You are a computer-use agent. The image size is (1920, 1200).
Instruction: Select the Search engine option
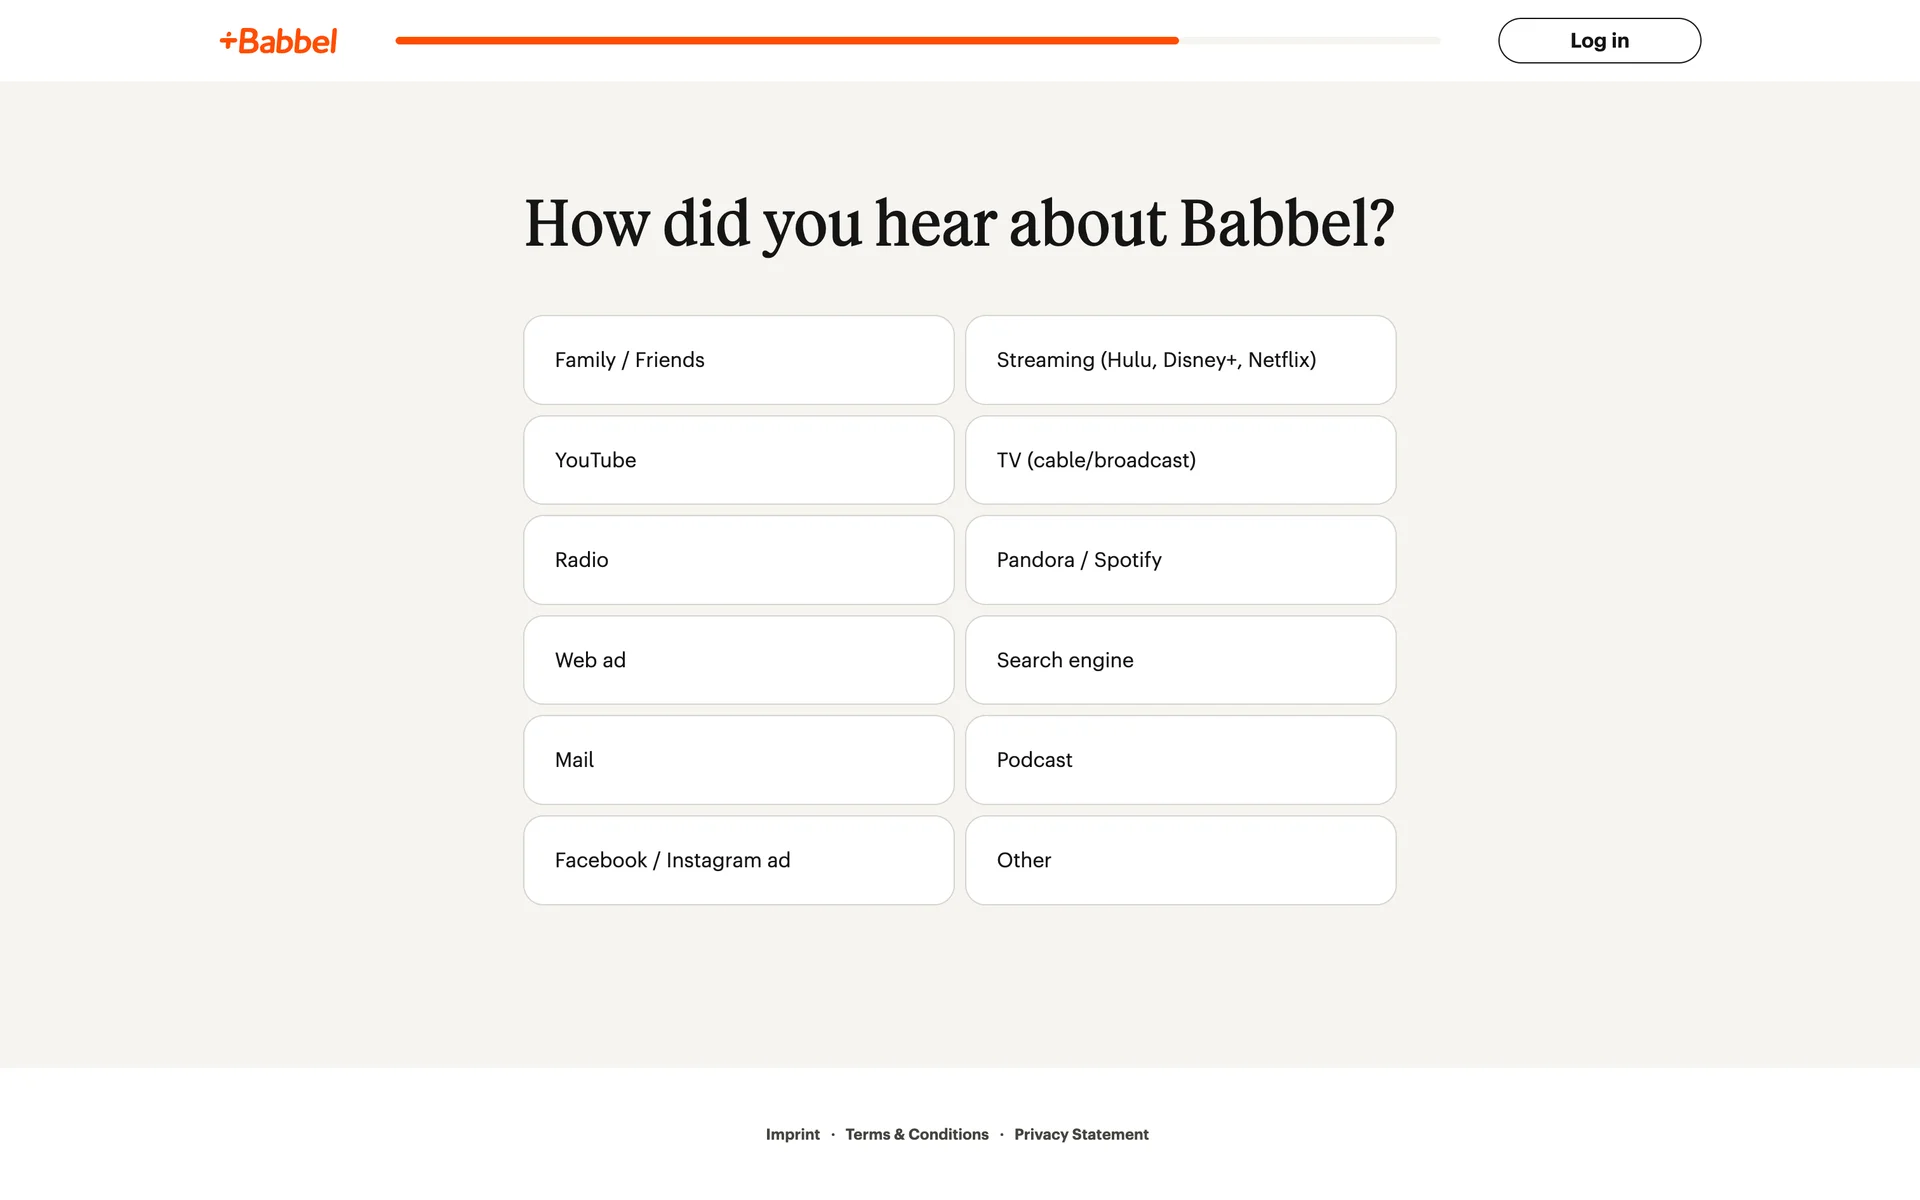tap(1180, 660)
